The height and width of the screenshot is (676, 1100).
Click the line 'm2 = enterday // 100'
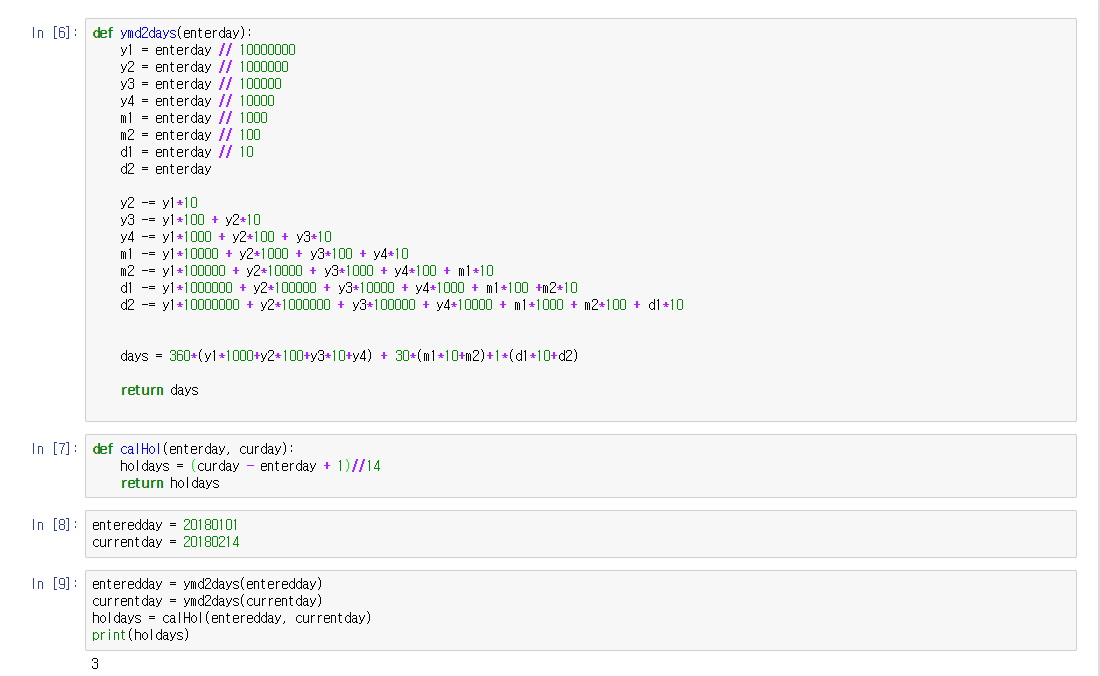[190, 135]
